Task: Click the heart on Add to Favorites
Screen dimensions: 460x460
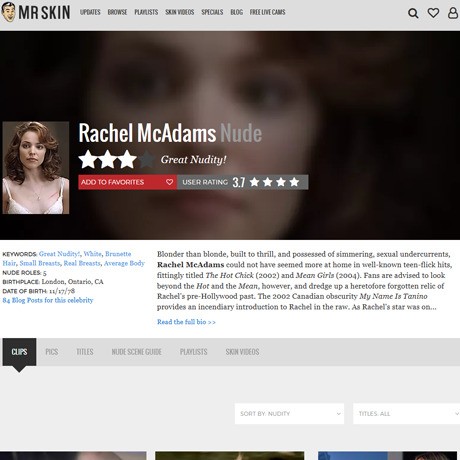Action: pyautogui.click(x=169, y=182)
